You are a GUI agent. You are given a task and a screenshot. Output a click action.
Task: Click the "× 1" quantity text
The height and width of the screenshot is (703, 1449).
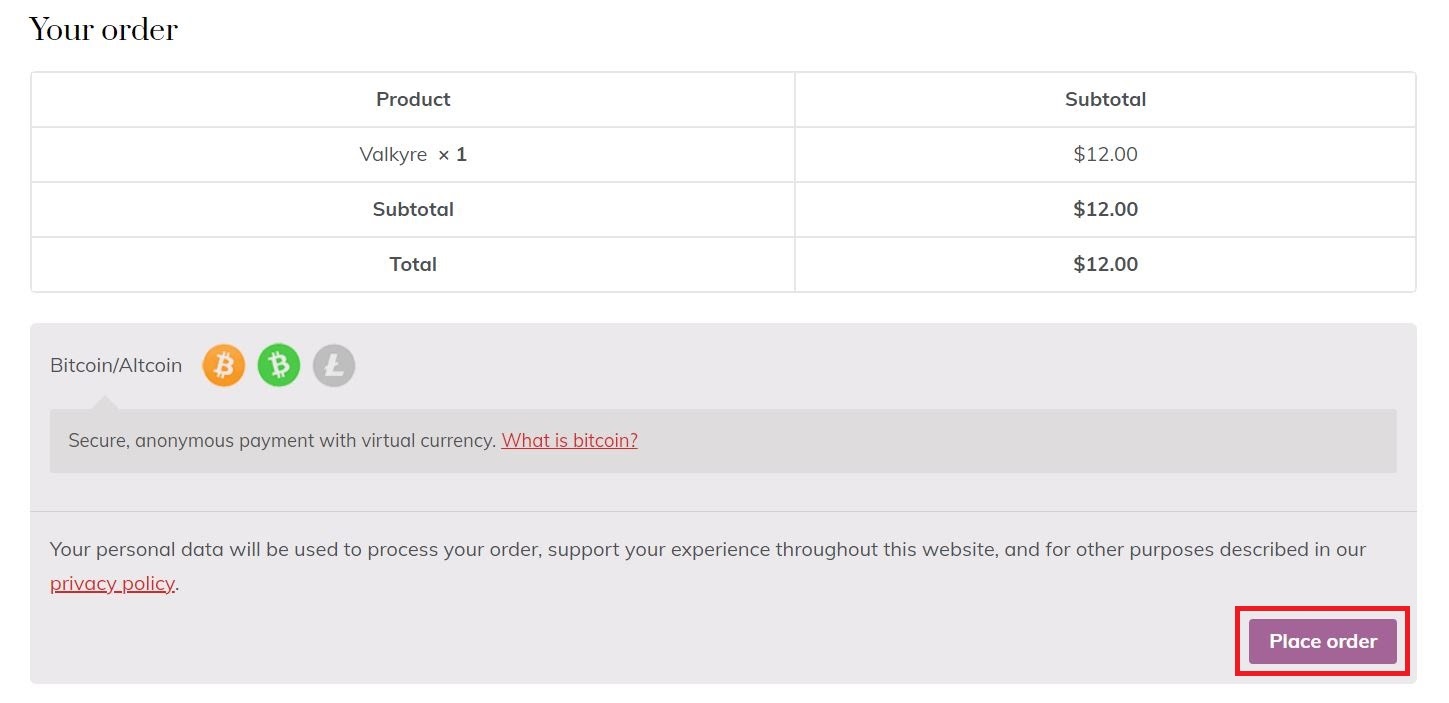pos(452,155)
